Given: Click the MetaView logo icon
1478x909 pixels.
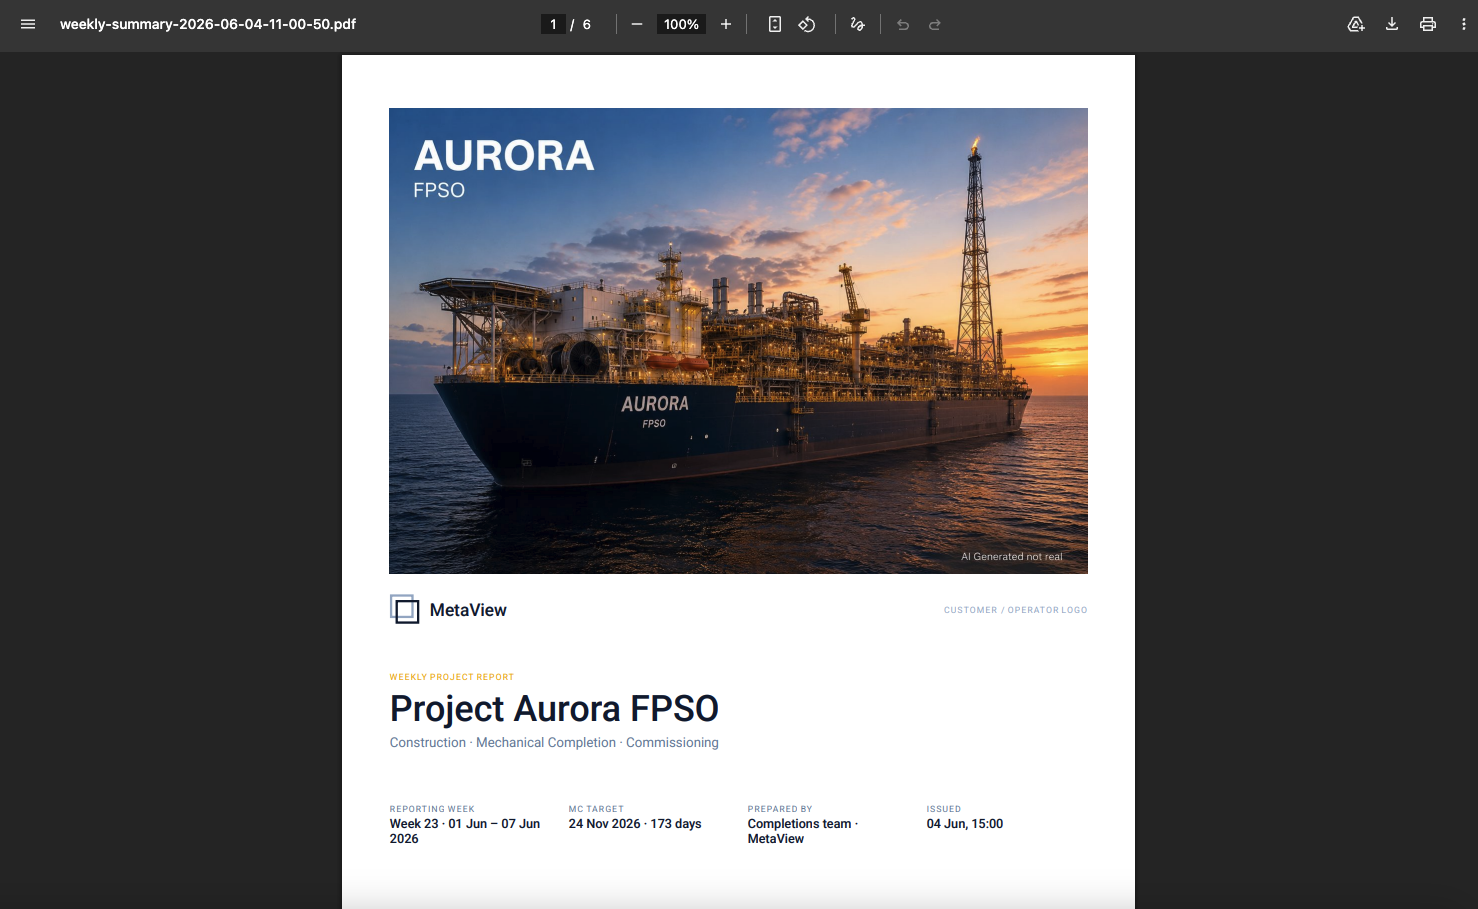Looking at the screenshot, I should (x=404, y=609).
